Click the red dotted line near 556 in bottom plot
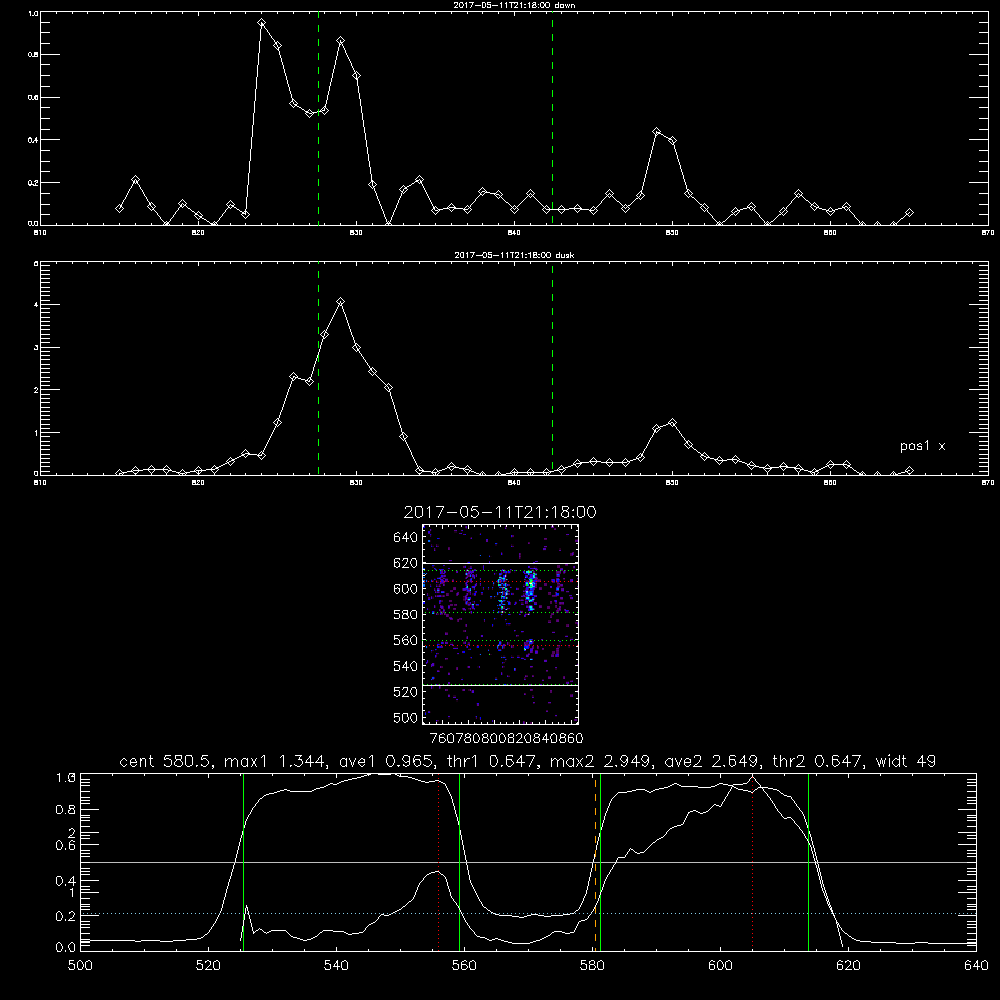The width and height of the screenshot is (1000, 1000). coord(438,861)
